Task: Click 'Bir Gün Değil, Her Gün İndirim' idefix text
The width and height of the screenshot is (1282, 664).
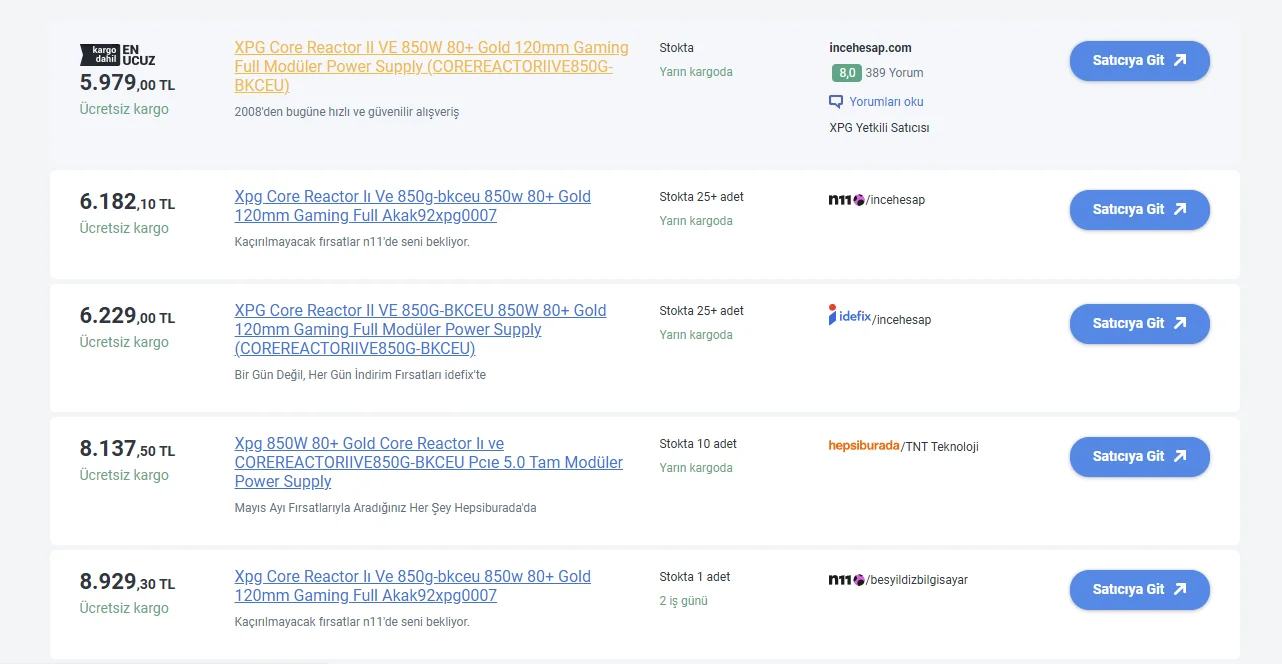Action: (360, 375)
